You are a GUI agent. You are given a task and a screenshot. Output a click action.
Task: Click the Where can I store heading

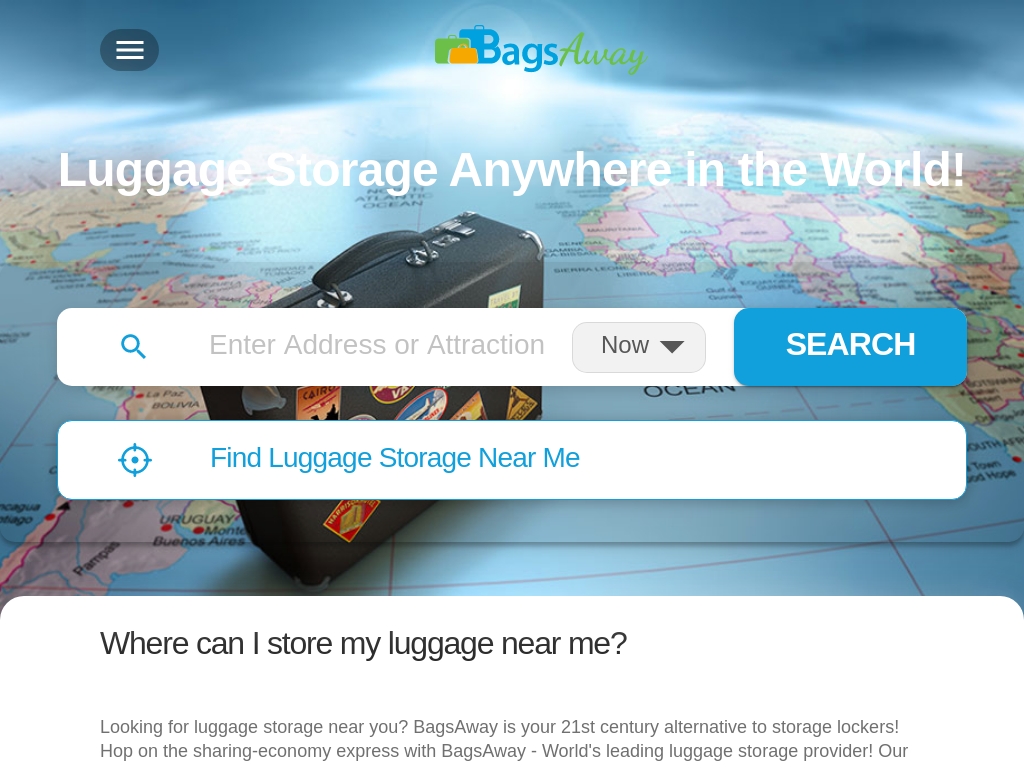click(363, 644)
